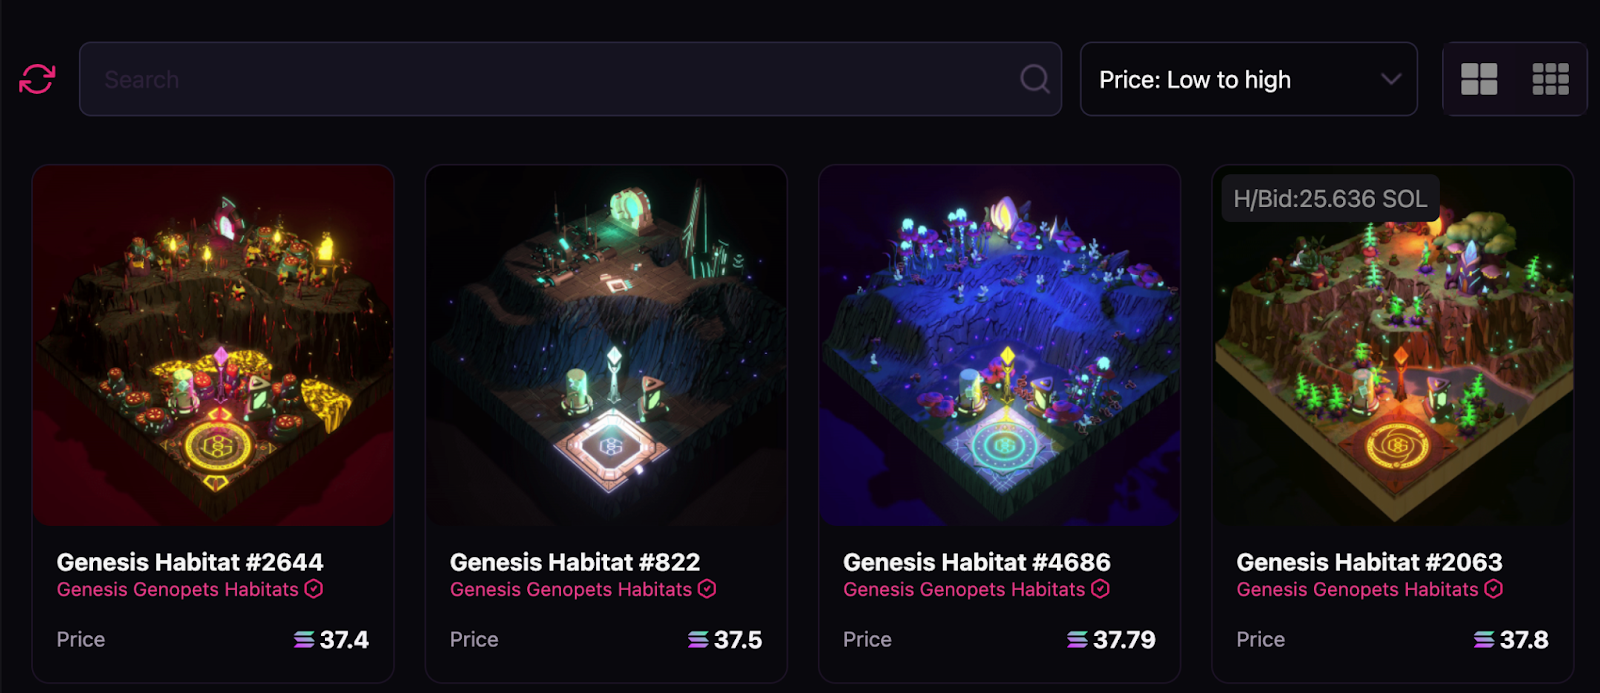Click the pink refresh listings icon
1600x693 pixels.
coord(37,79)
